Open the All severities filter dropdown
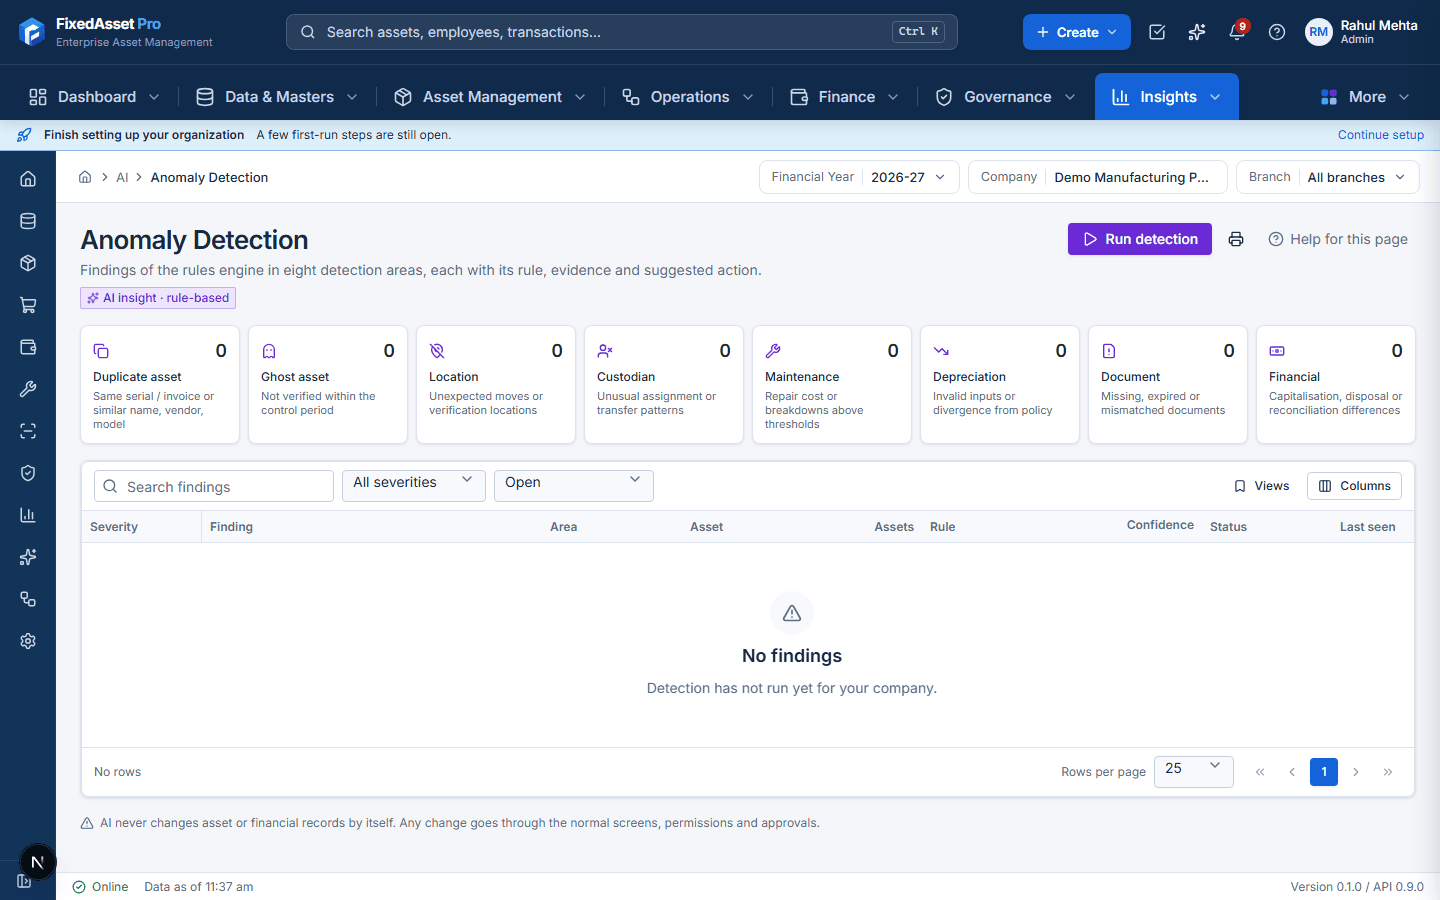The height and width of the screenshot is (900, 1440). [x=414, y=486]
